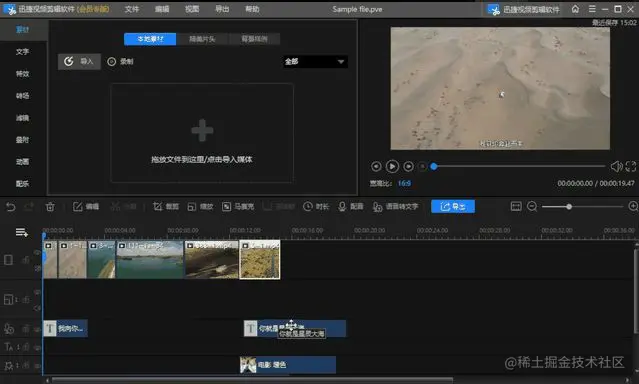This screenshot has height=384, width=639.
Task: Start 配音 voiceover with microphone icon
Action: pos(350,207)
